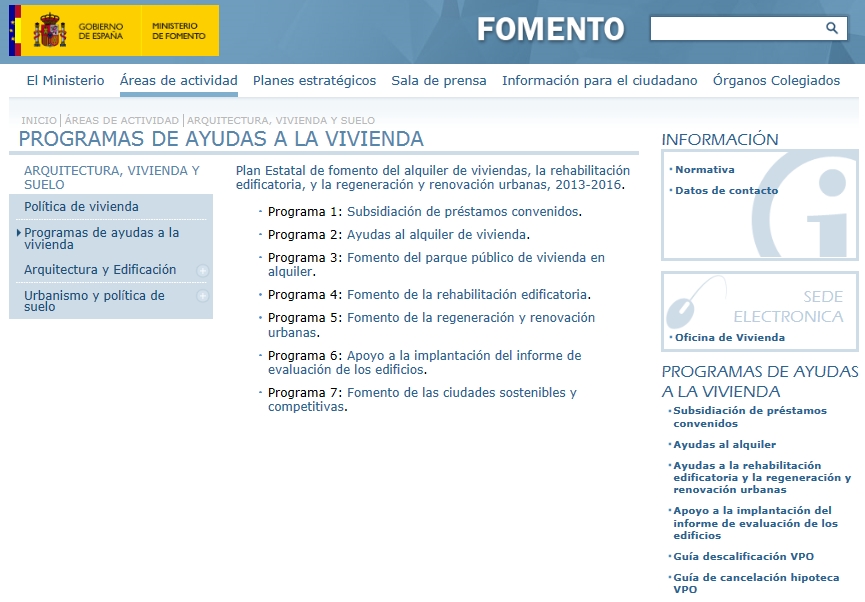Open right-panel Ayudas al alquiler link

point(724,445)
